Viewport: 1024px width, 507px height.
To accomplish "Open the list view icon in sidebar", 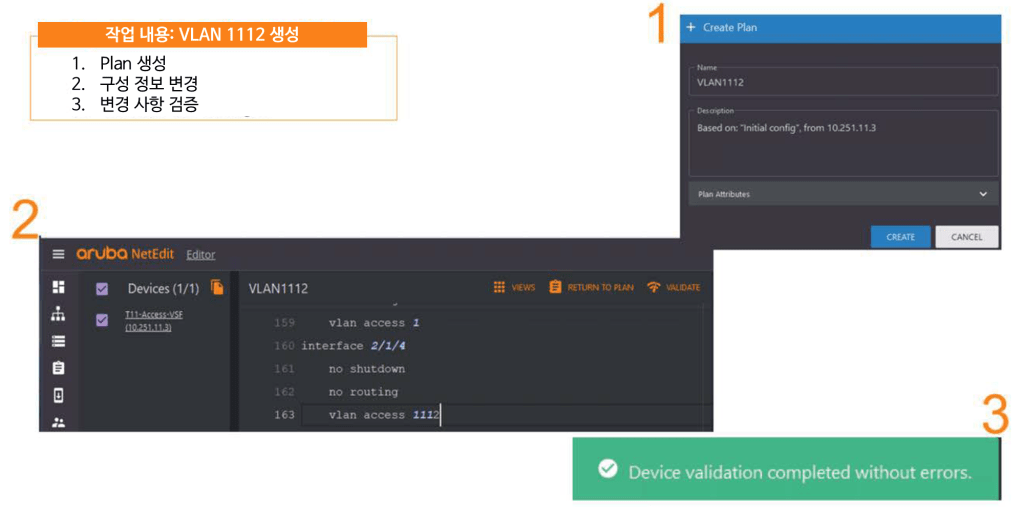I will pyautogui.click(x=58, y=341).
